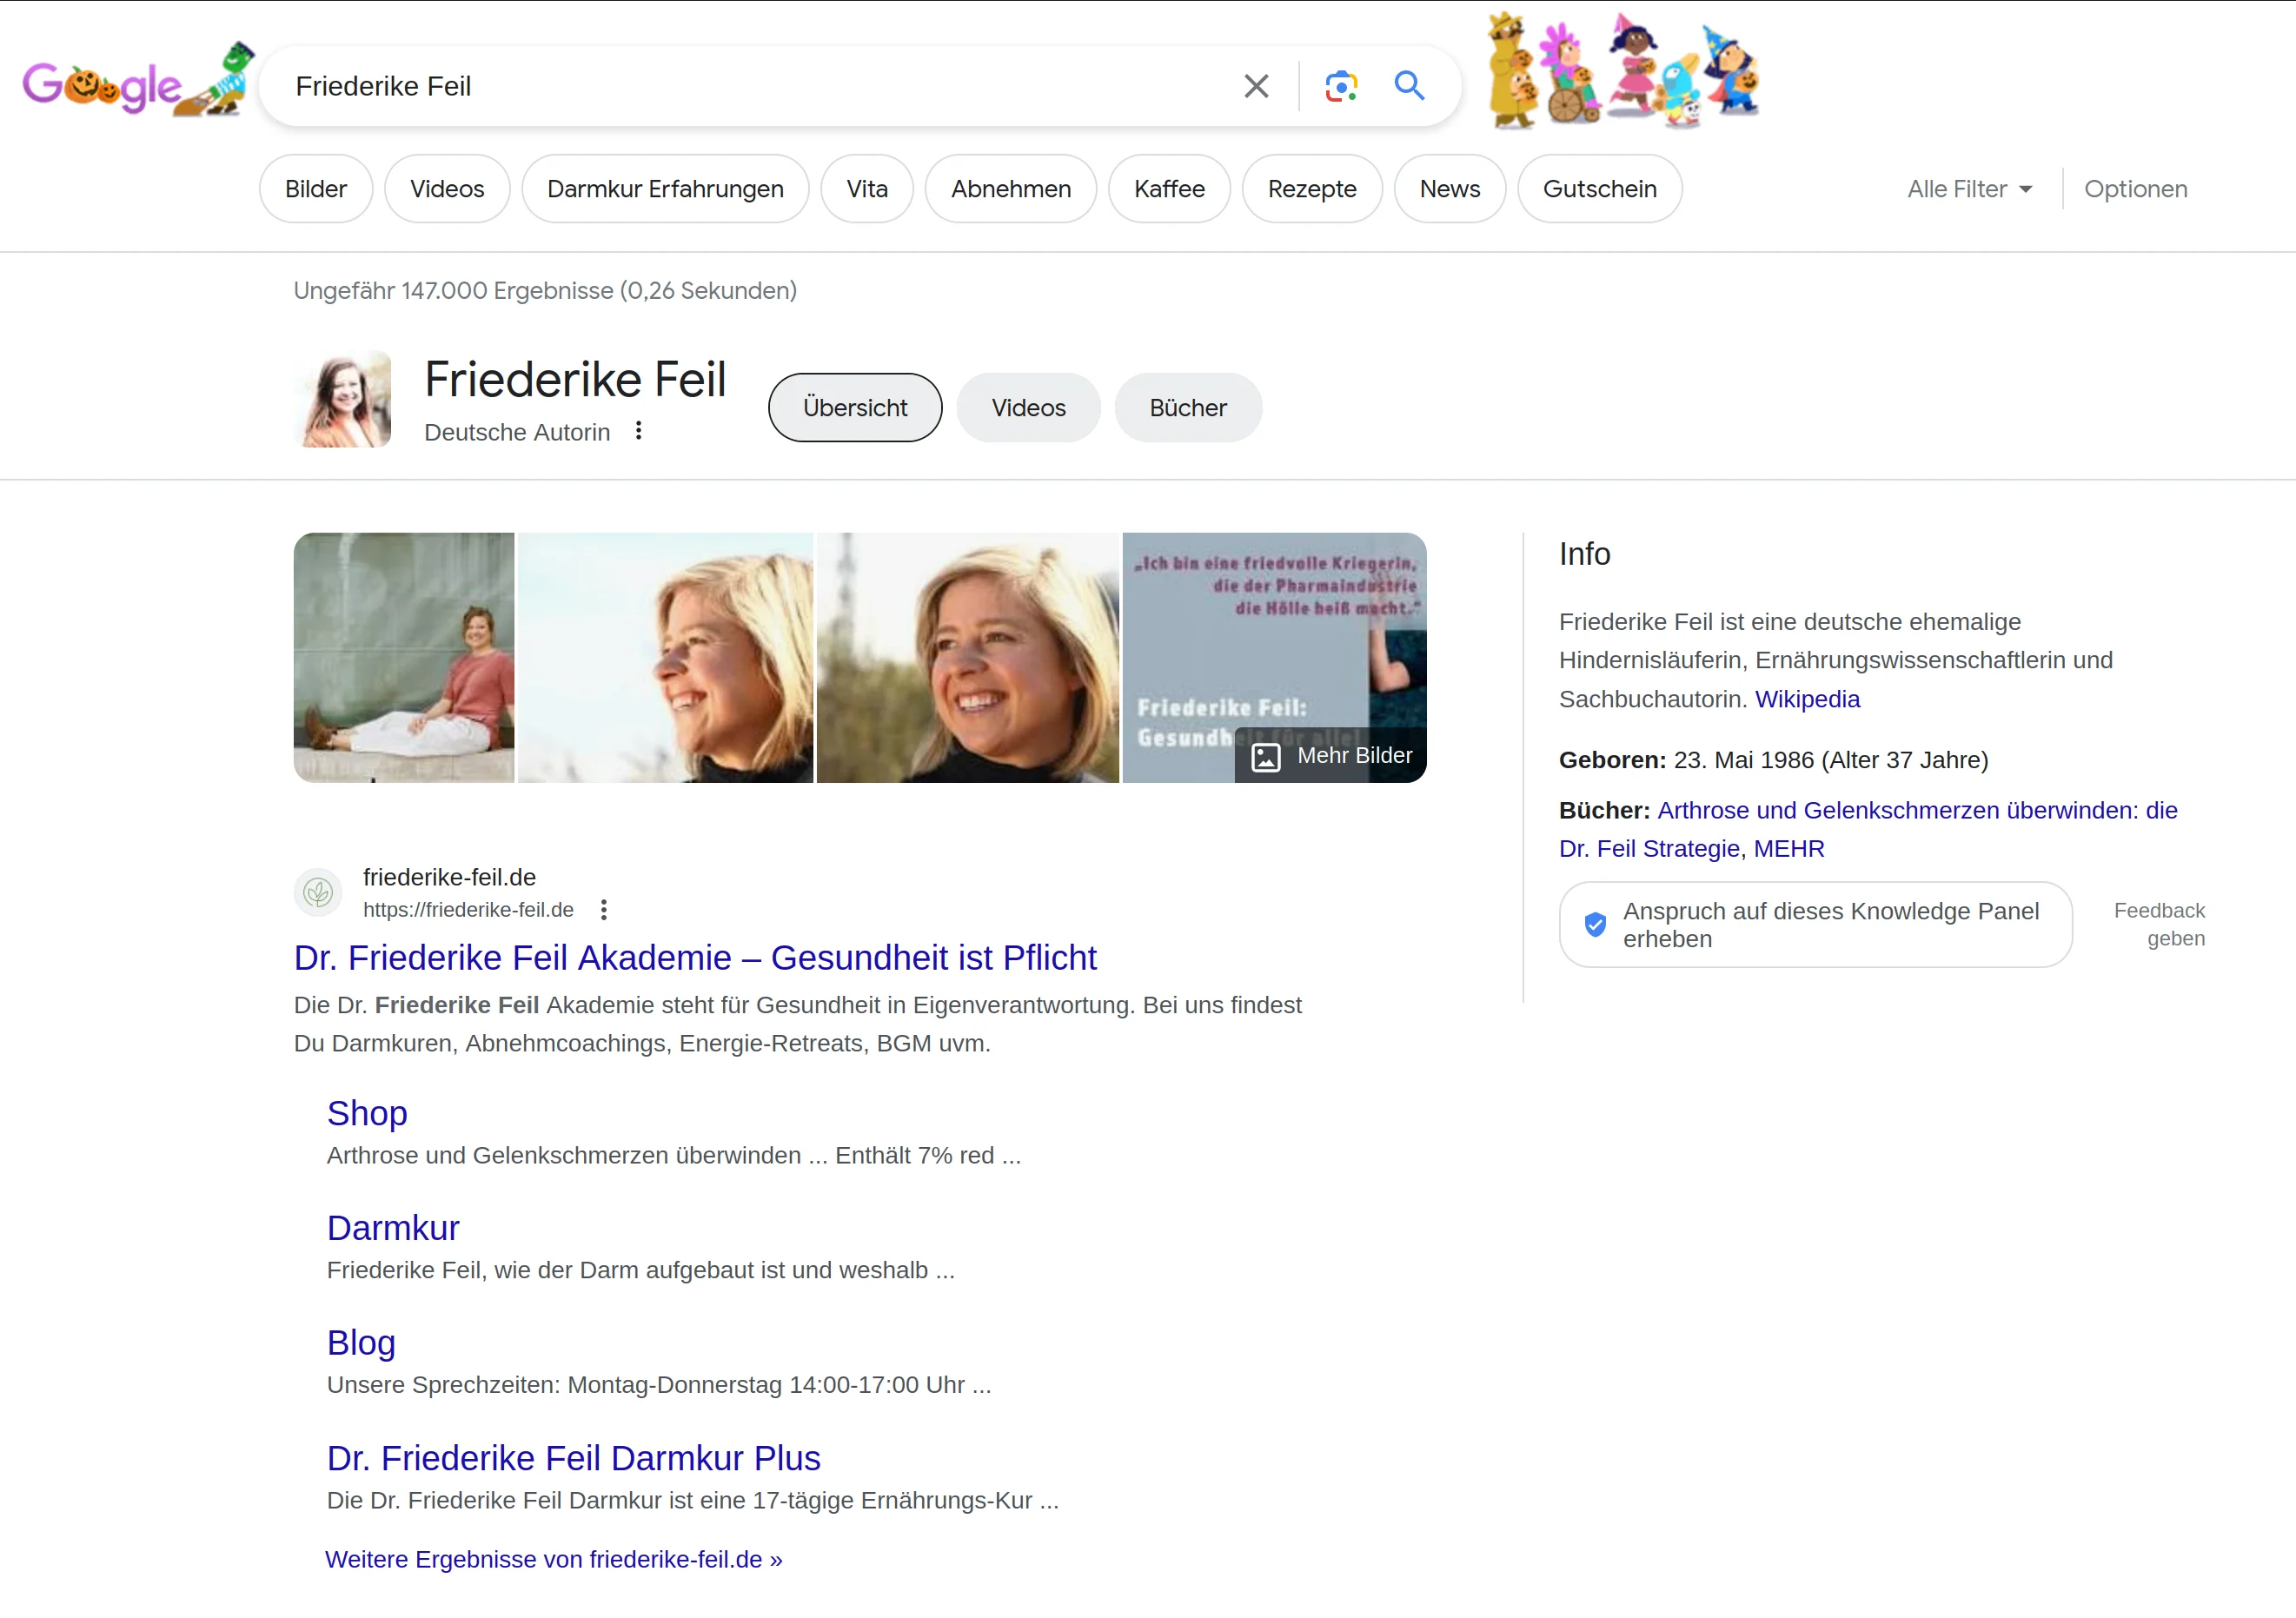Open the Optionen search tools
Screen dimensions: 2296x1618
(x=2135, y=189)
